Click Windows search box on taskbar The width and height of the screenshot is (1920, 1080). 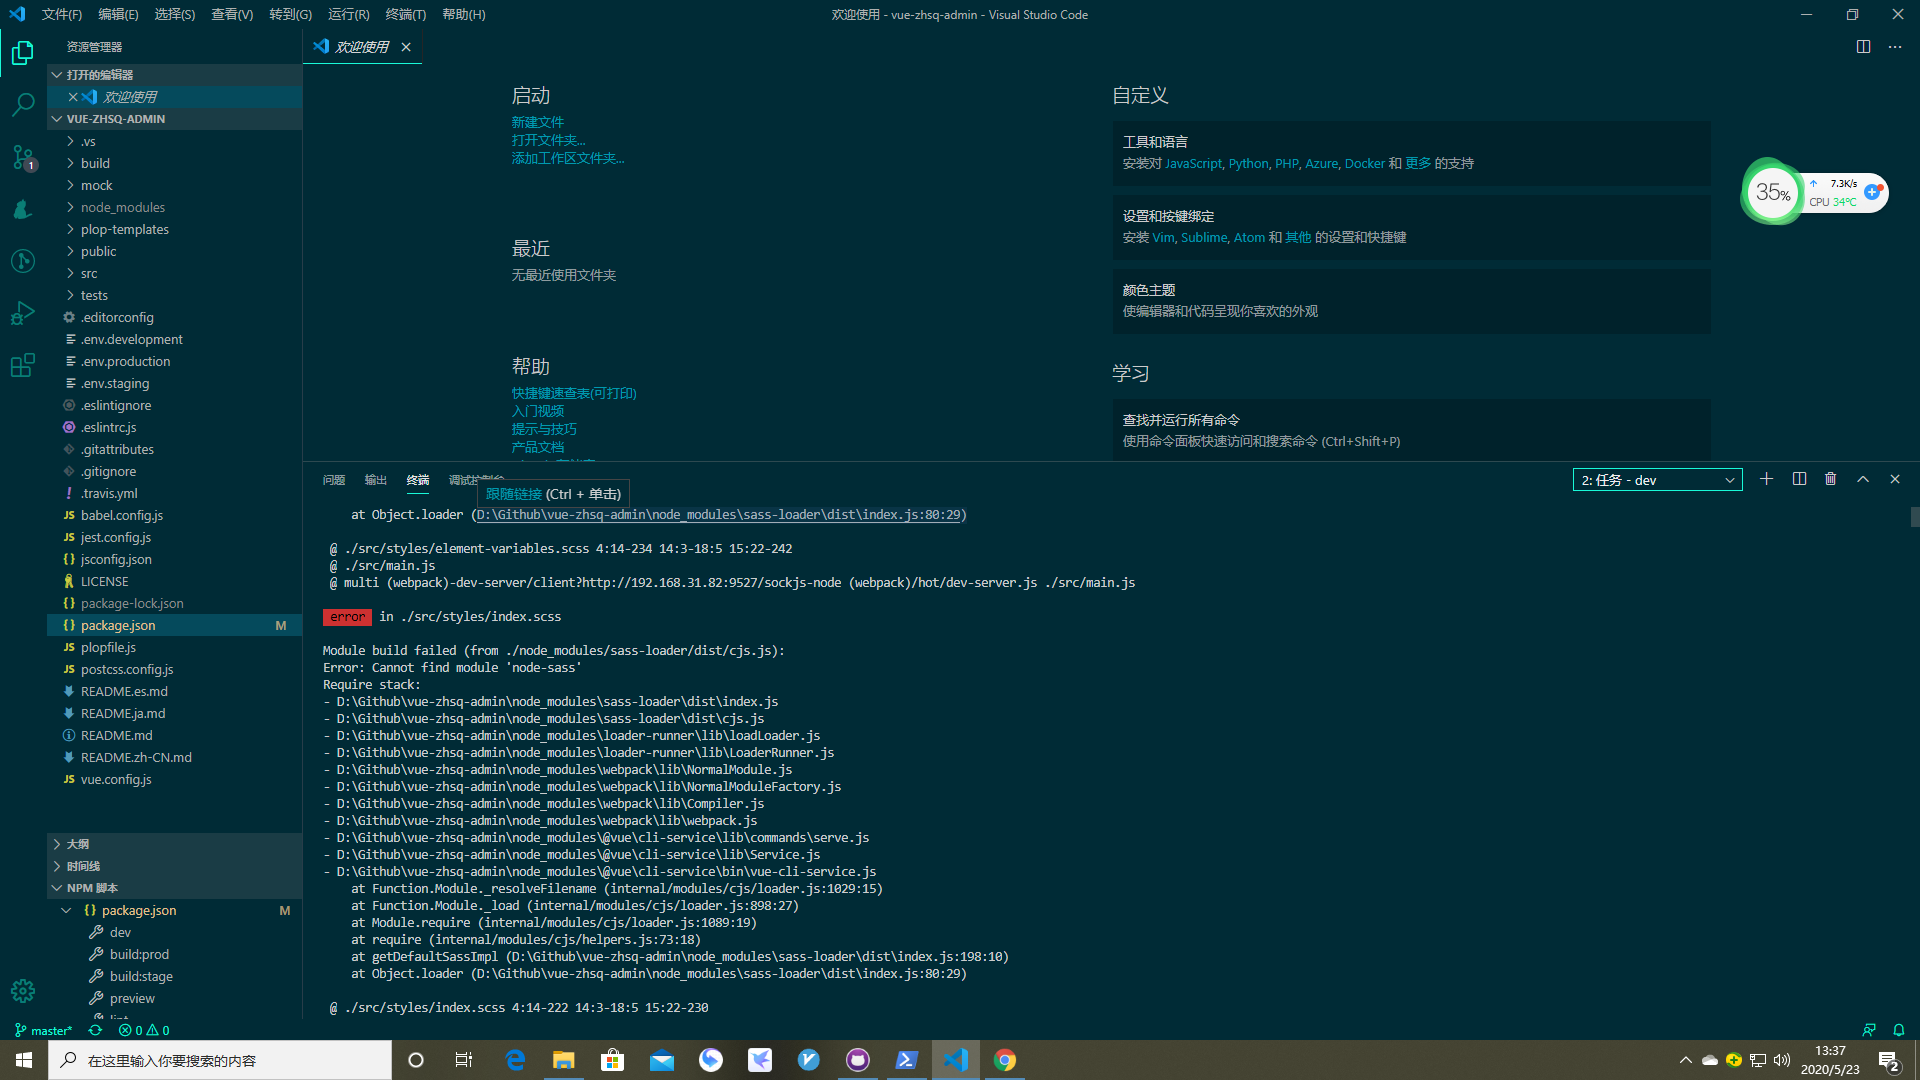click(x=220, y=1060)
